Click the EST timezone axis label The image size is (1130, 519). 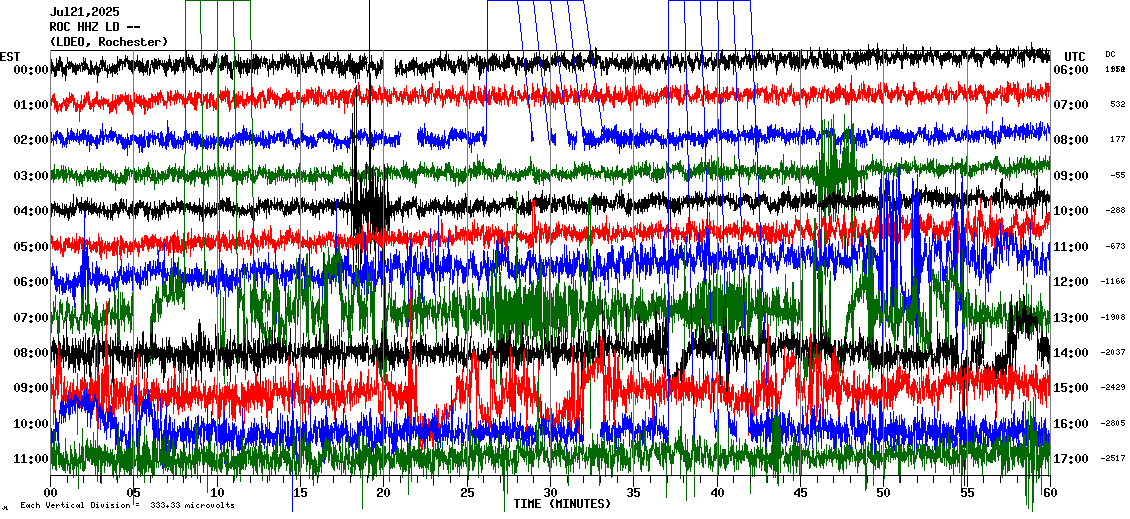pos(11,56)
